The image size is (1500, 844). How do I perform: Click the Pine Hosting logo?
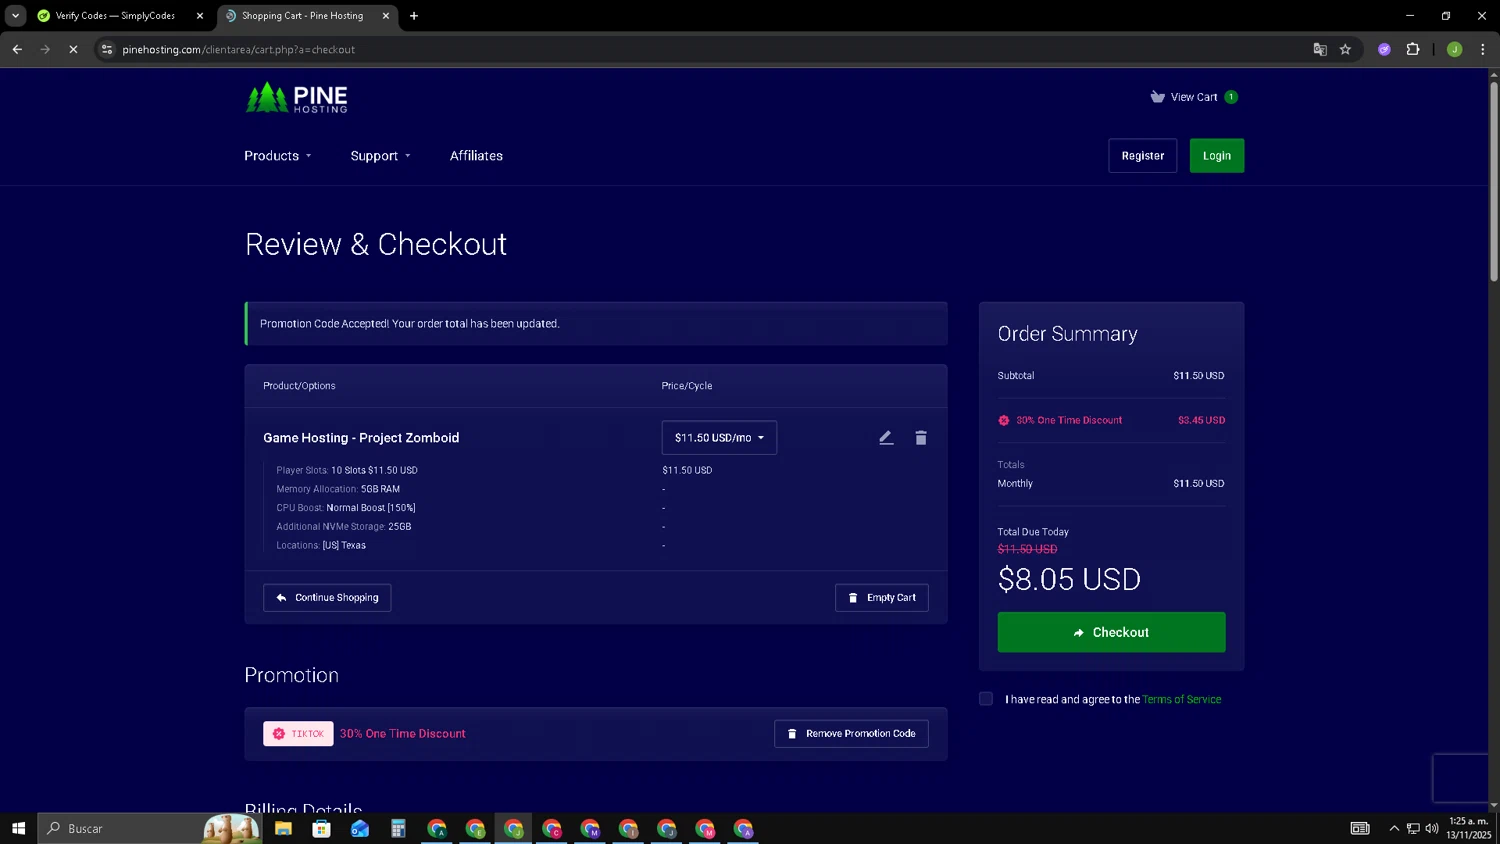(296, 98)
